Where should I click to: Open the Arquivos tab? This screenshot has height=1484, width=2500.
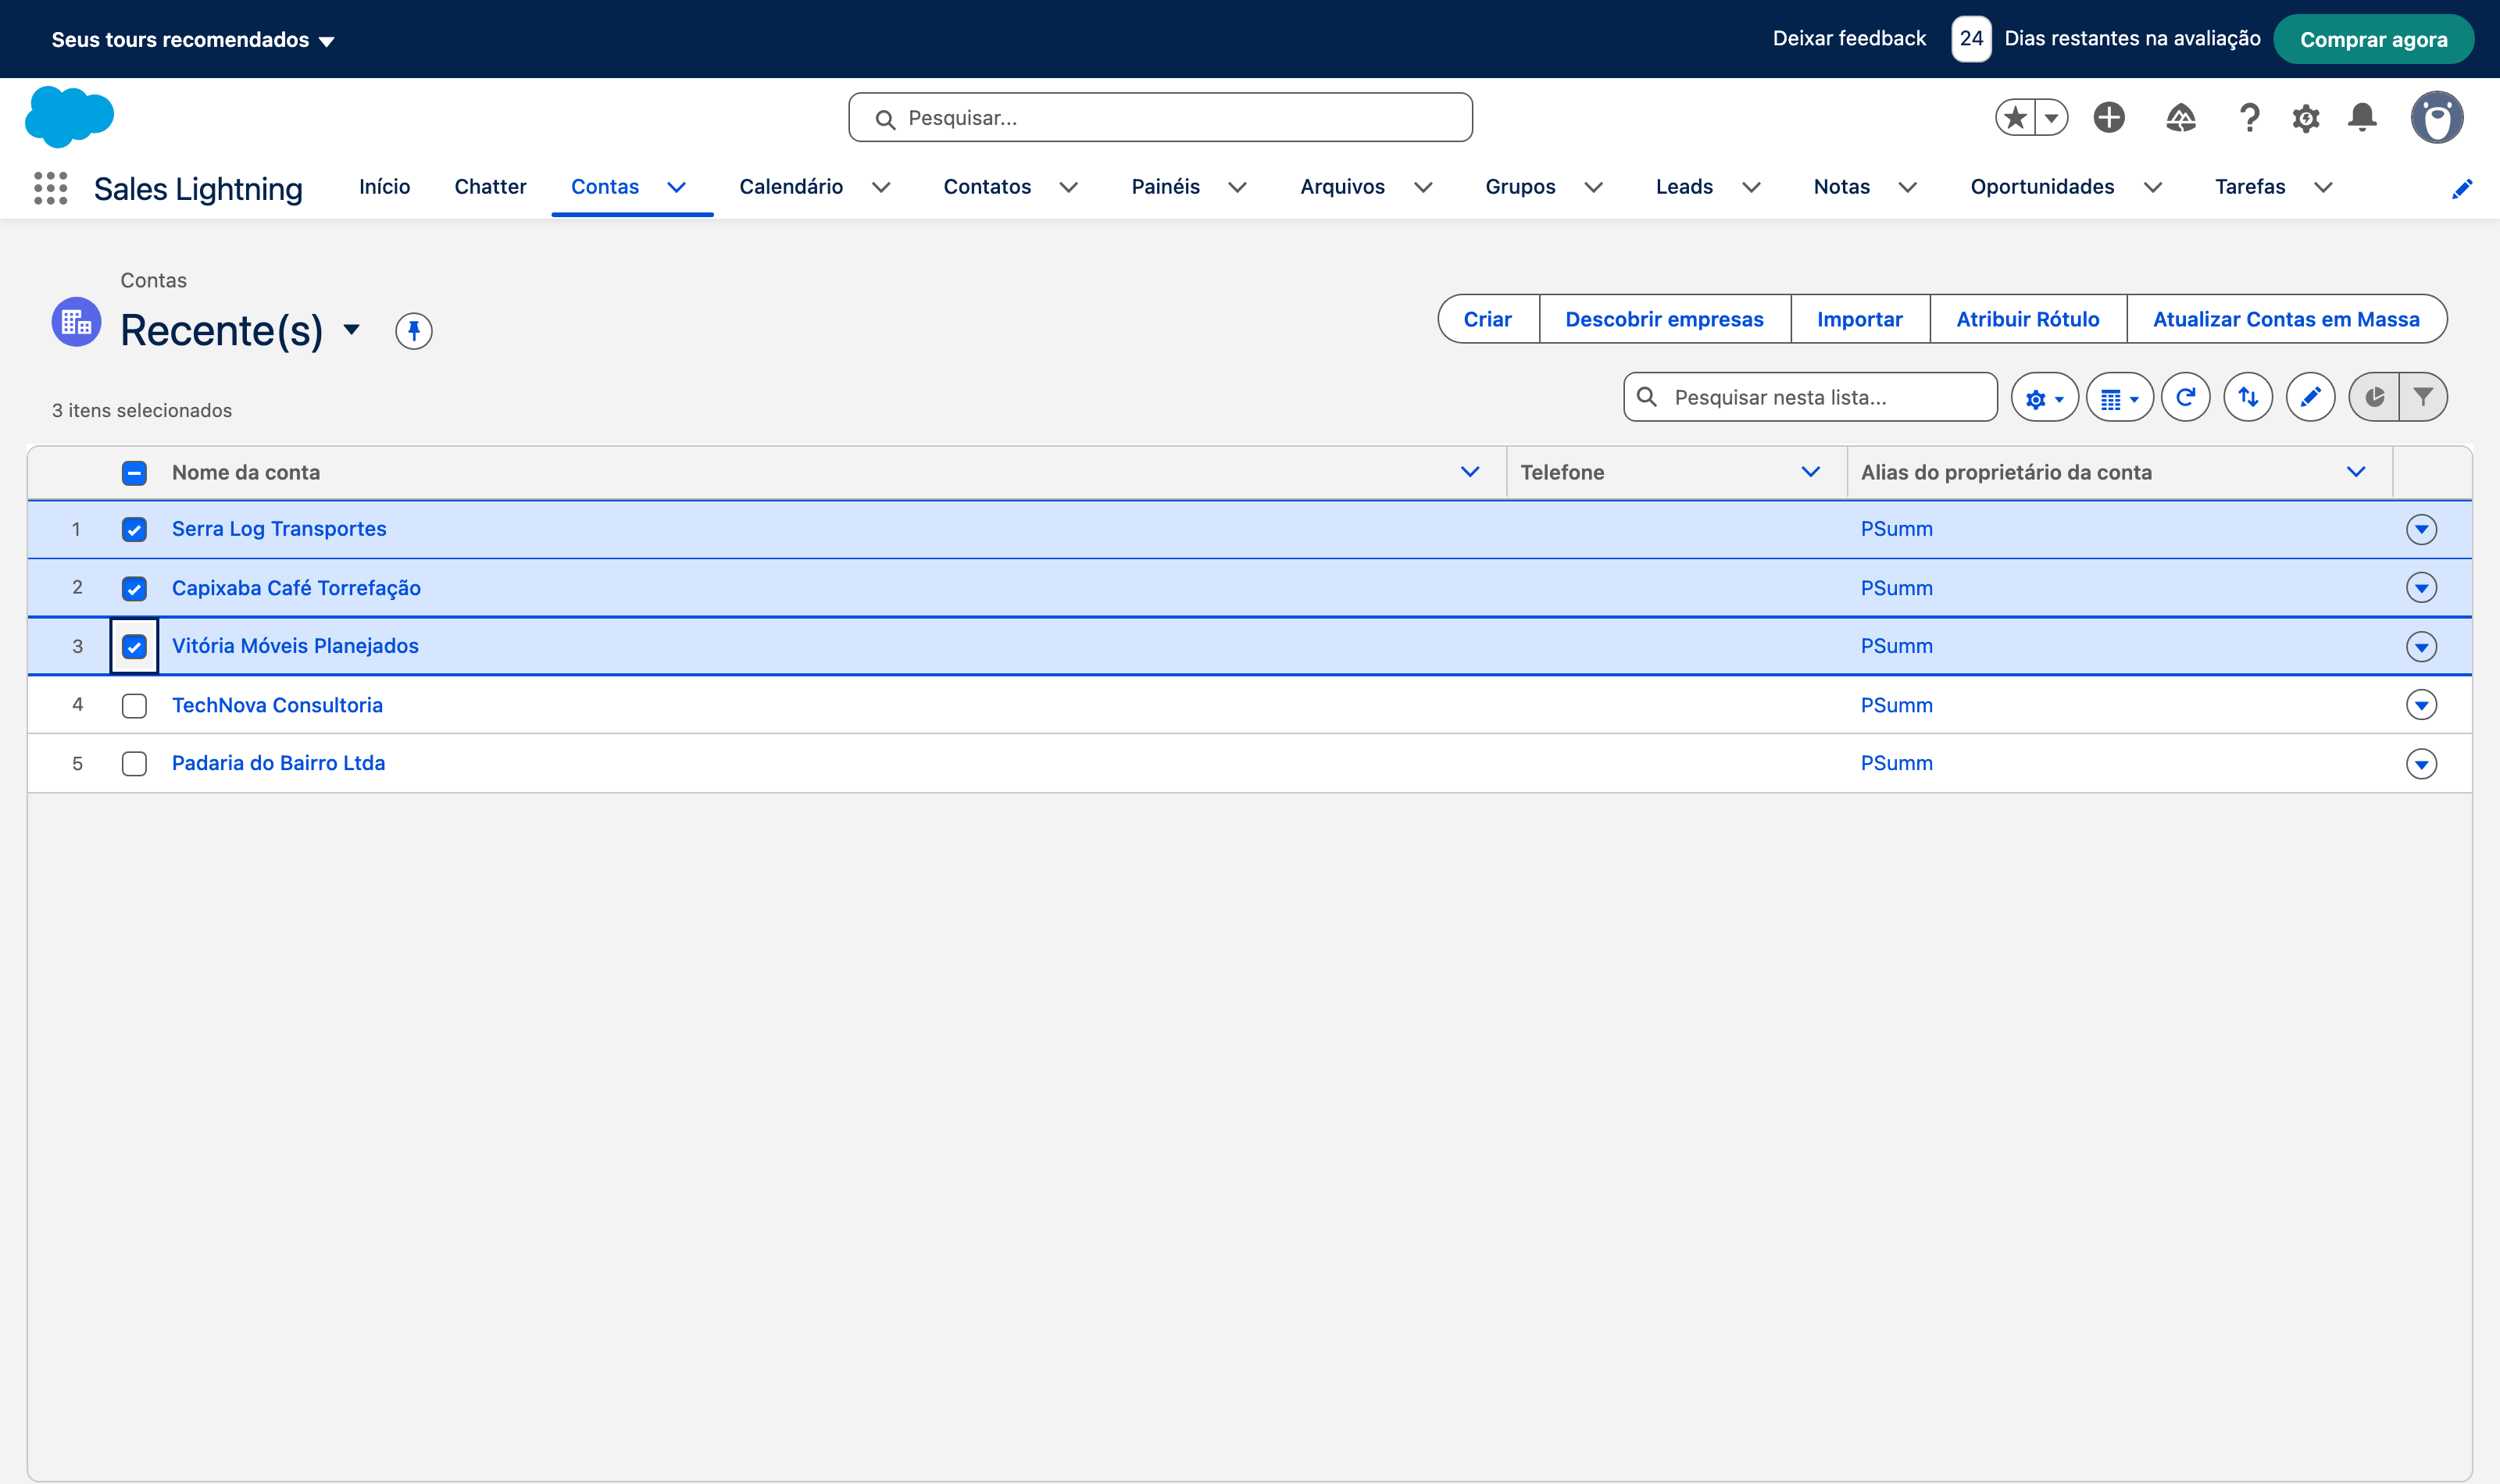click(1342, 187)
